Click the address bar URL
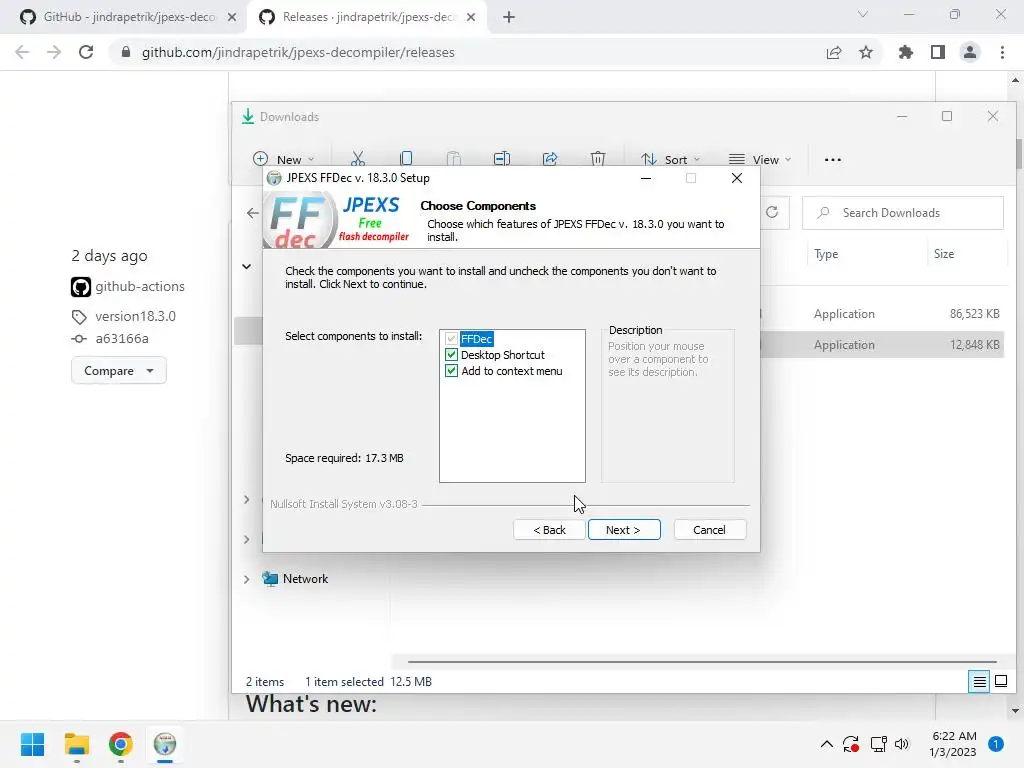The width and height of the screenshot is (1024, 768). pyautogui.click(x=298, y=52)
